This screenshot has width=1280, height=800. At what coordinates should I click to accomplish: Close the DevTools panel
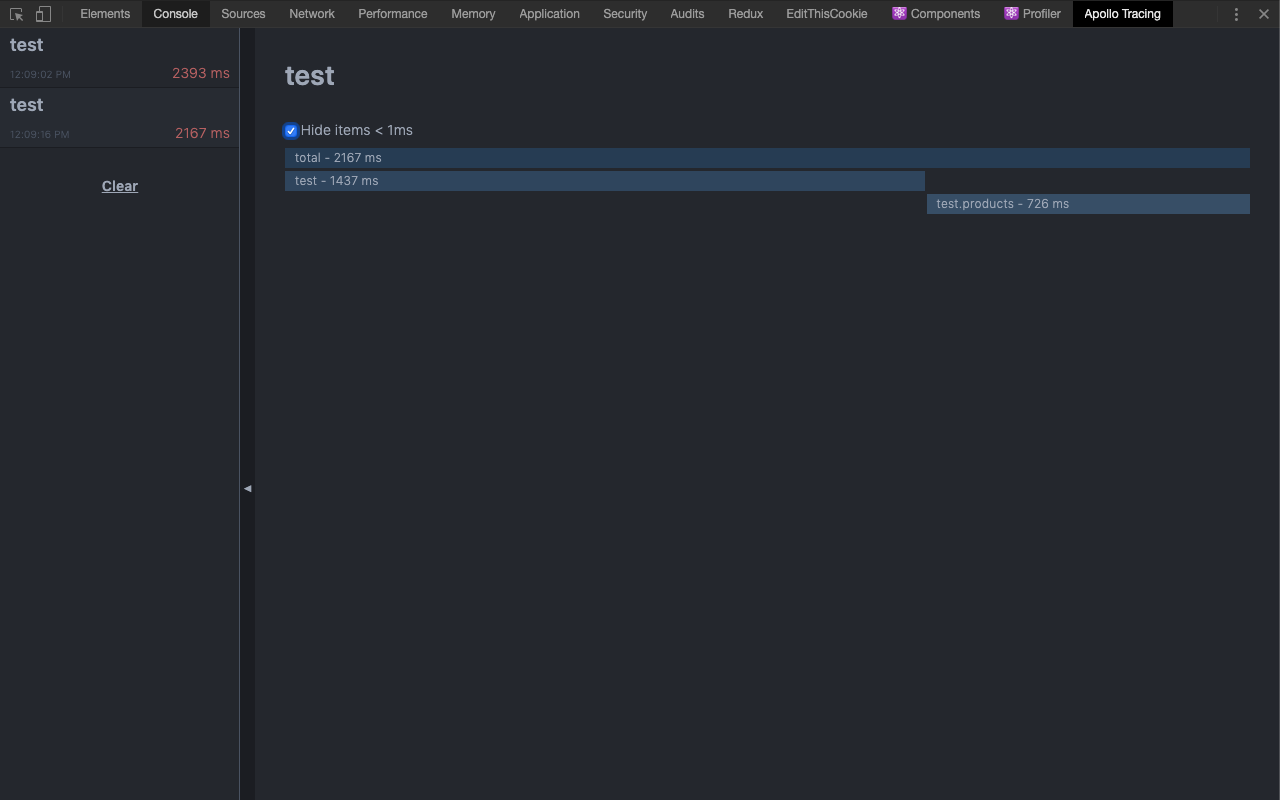pyautogui.click(x=1264, y=14)
